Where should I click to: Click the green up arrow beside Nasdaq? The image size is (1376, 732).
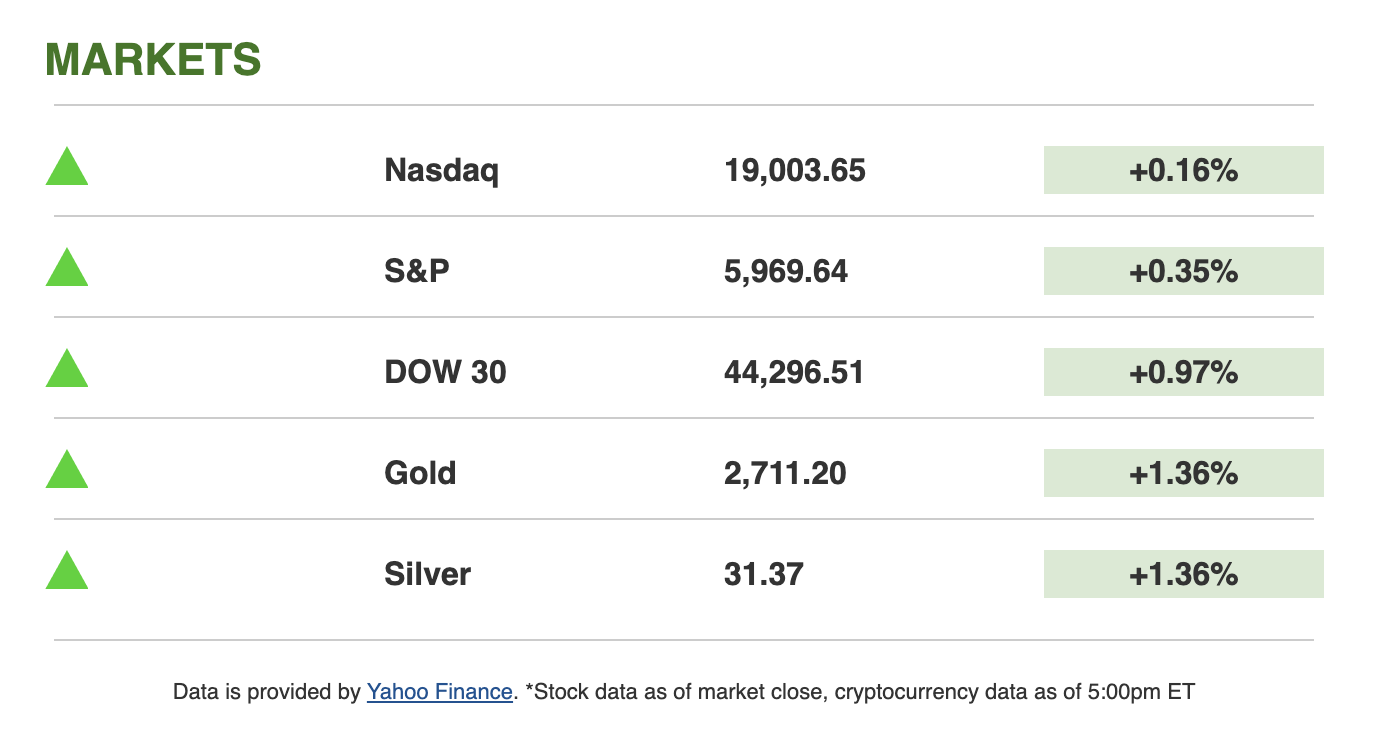(x=67, y=168)
